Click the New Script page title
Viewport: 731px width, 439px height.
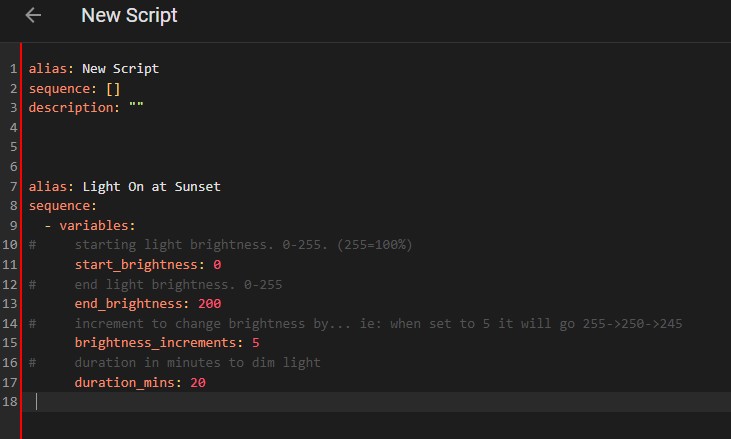129,16
